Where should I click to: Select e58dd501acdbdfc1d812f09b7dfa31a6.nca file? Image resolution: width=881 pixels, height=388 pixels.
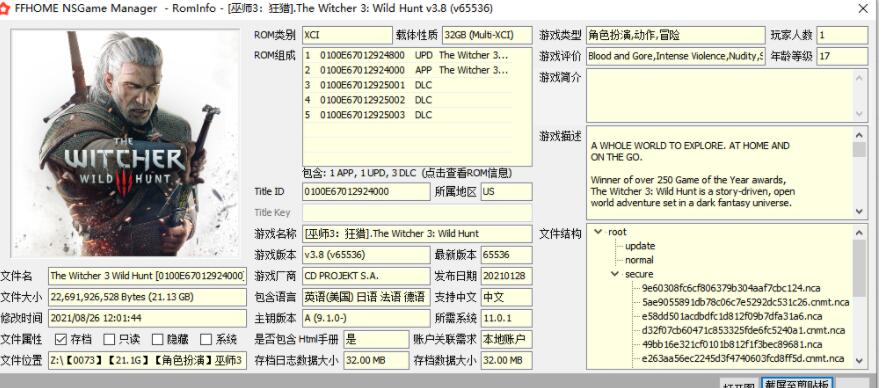coord(732,316)
